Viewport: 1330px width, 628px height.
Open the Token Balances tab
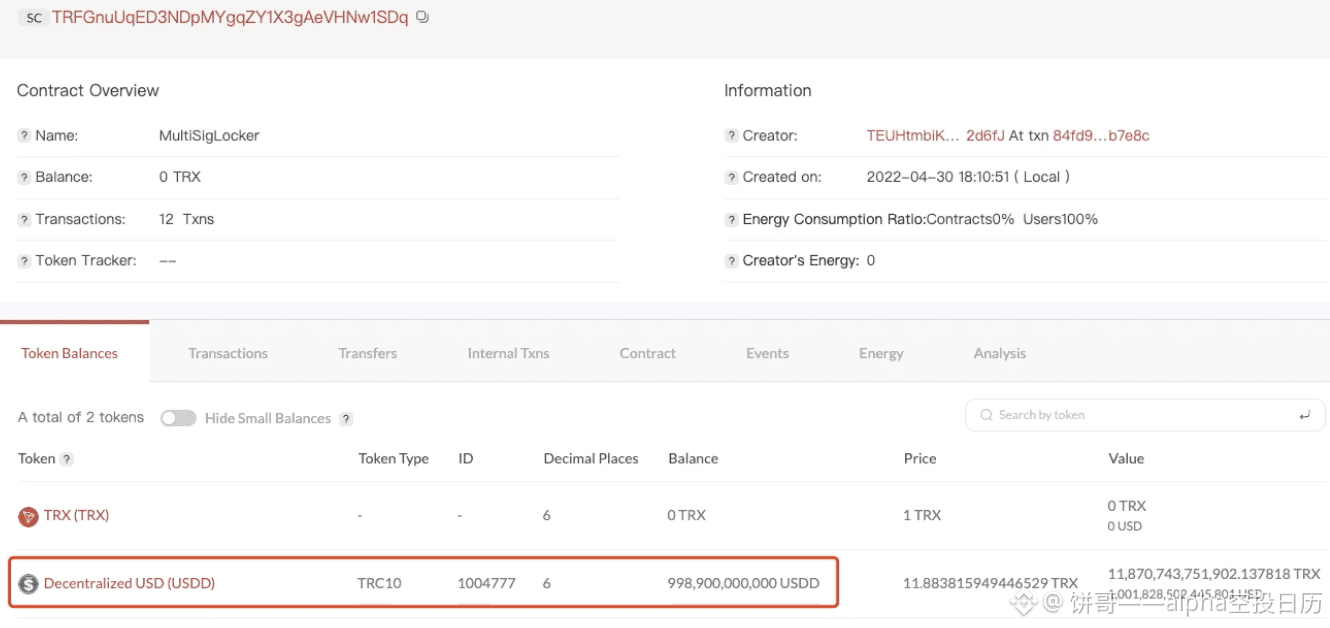(x=70, y=353)
